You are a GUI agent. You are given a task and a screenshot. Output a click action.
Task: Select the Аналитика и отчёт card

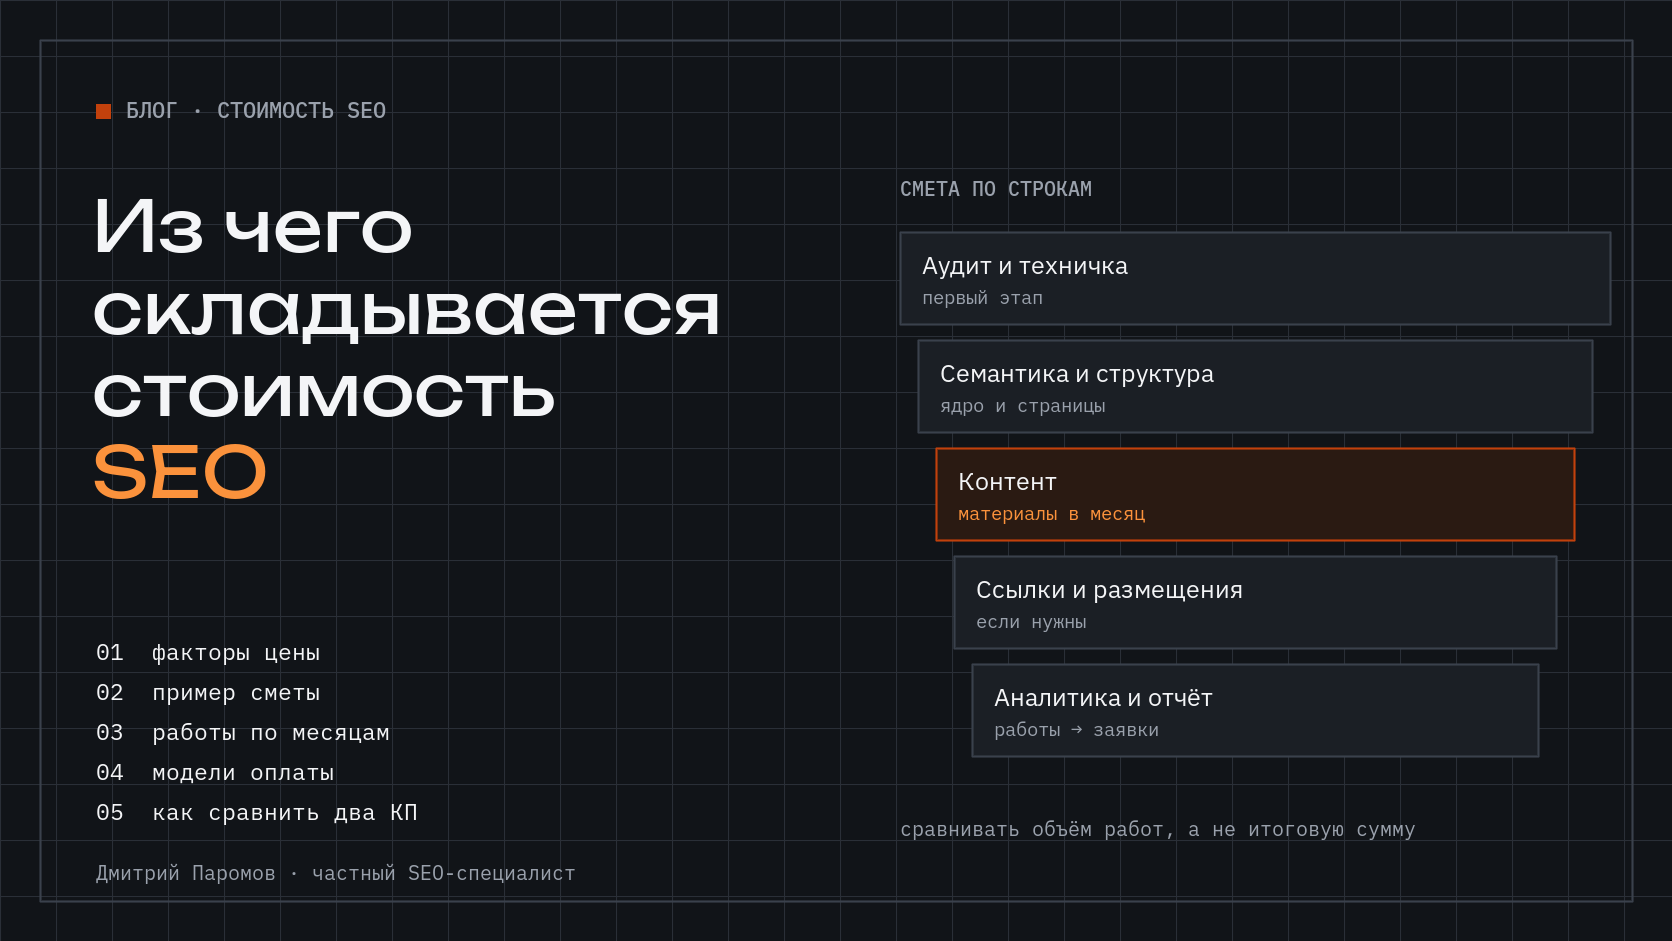click(1255, 711)
